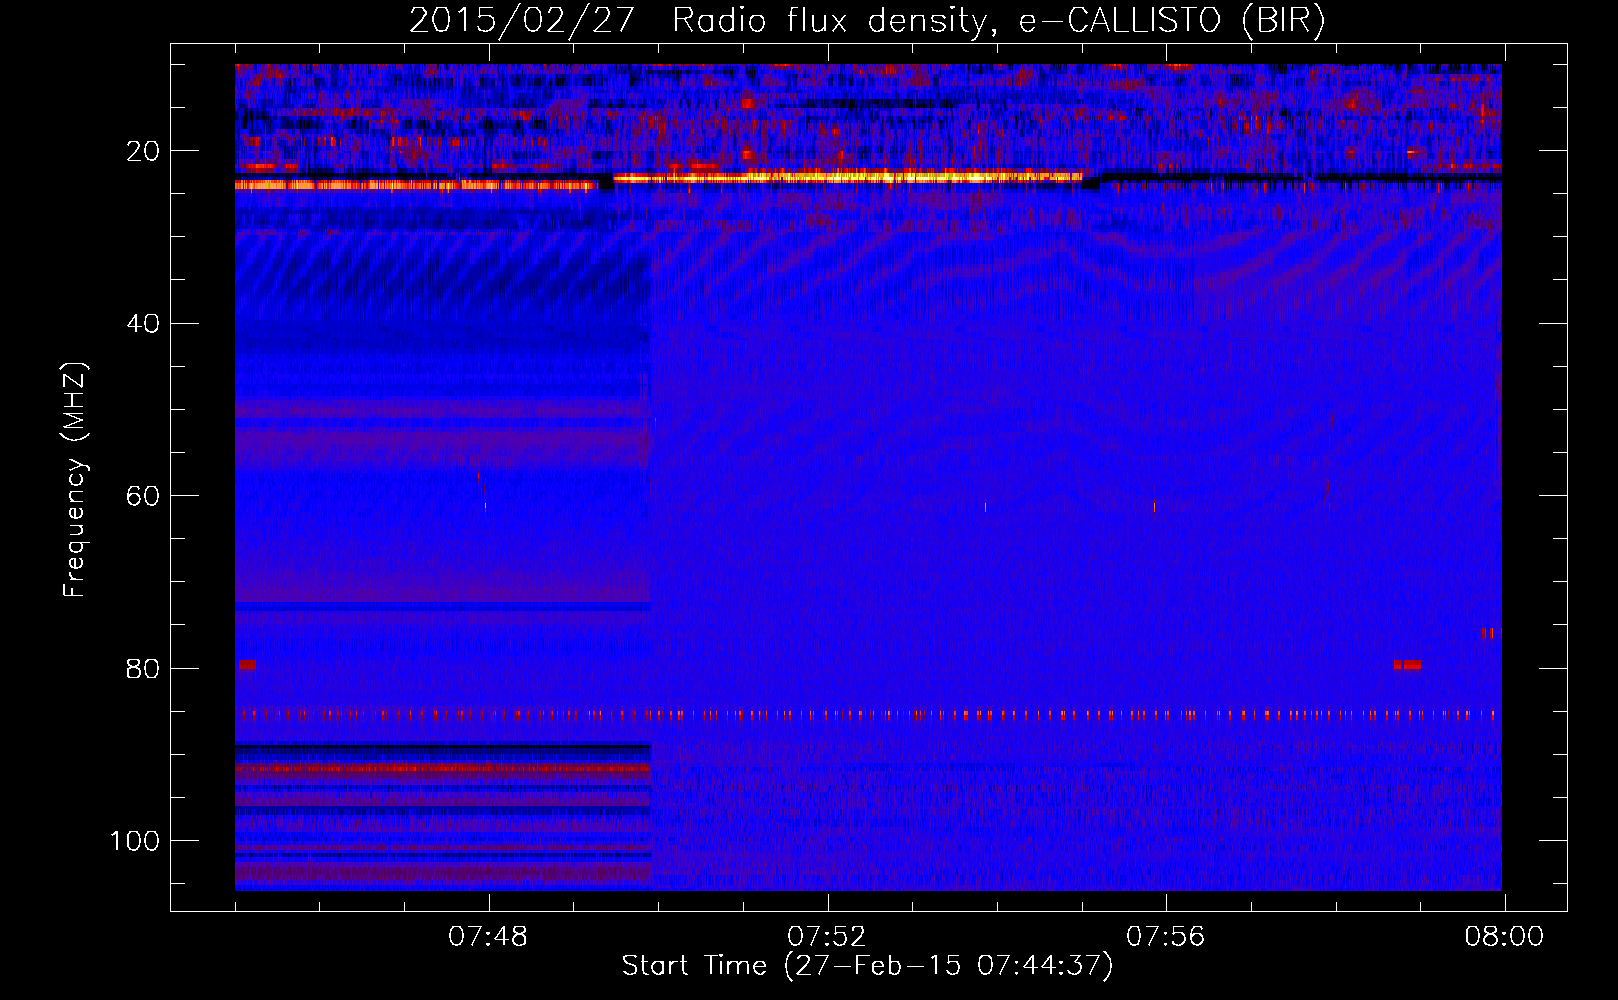The height and width of the screenshot is (1000, 1618).
Task: Click the 60 MHz frequency tick label
Action: coord(144,496)
